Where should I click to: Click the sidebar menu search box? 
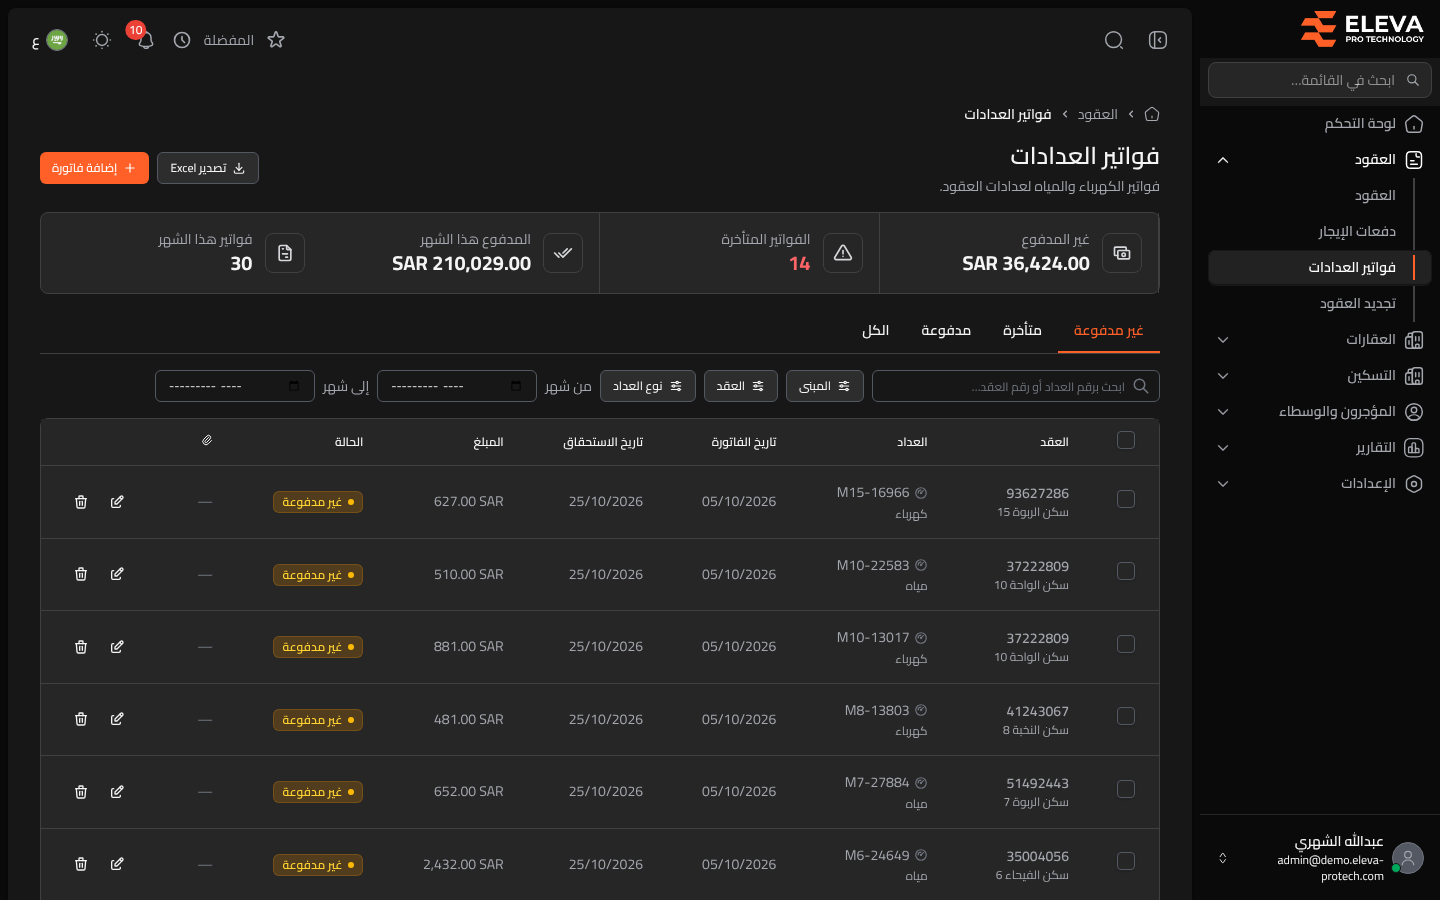pyautogui.click(x=1319, y=80)
